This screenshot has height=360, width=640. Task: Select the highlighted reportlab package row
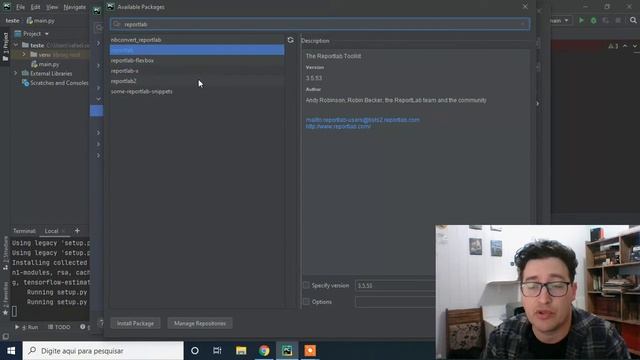pyautogui.click(x=197, y=50)
